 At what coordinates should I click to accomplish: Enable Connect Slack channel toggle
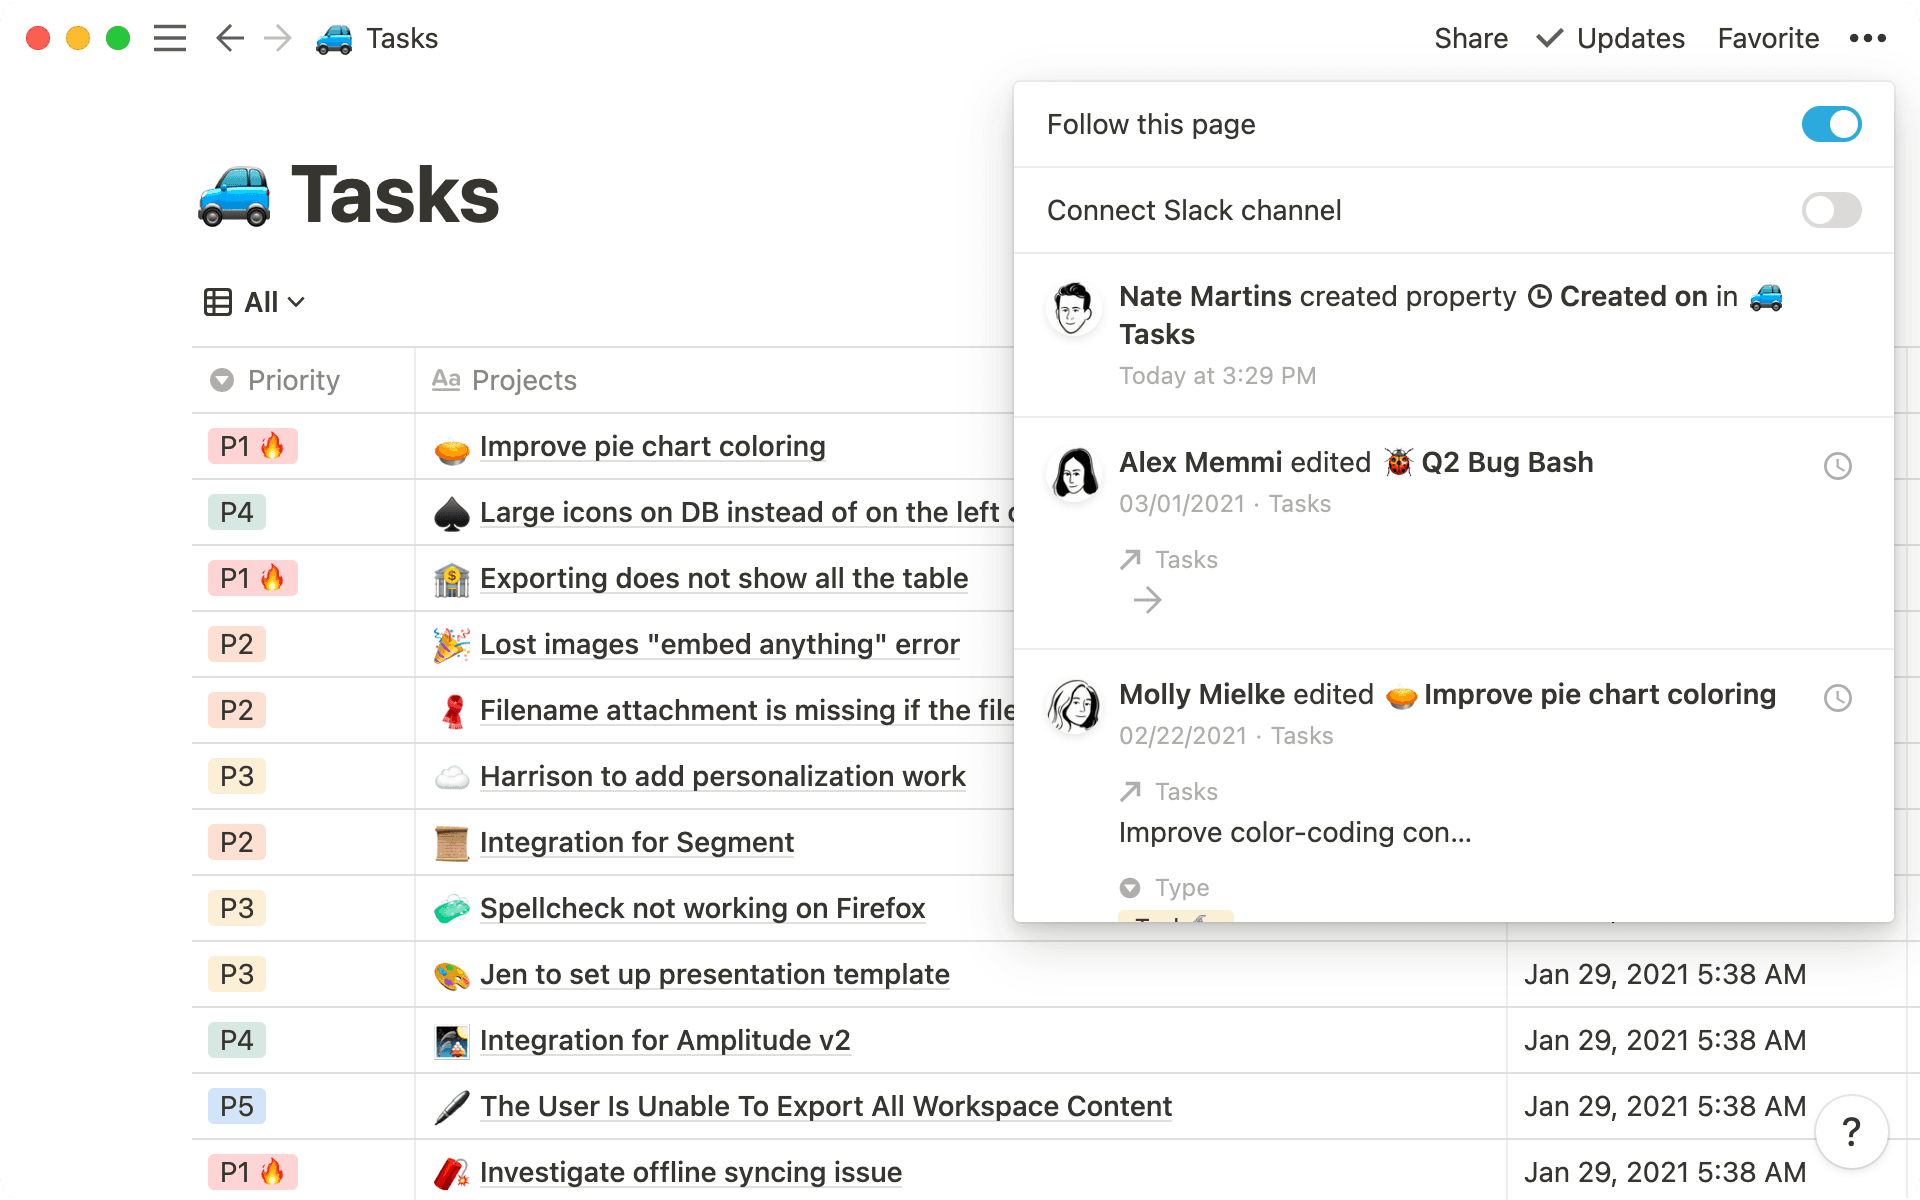(1830, 210)
